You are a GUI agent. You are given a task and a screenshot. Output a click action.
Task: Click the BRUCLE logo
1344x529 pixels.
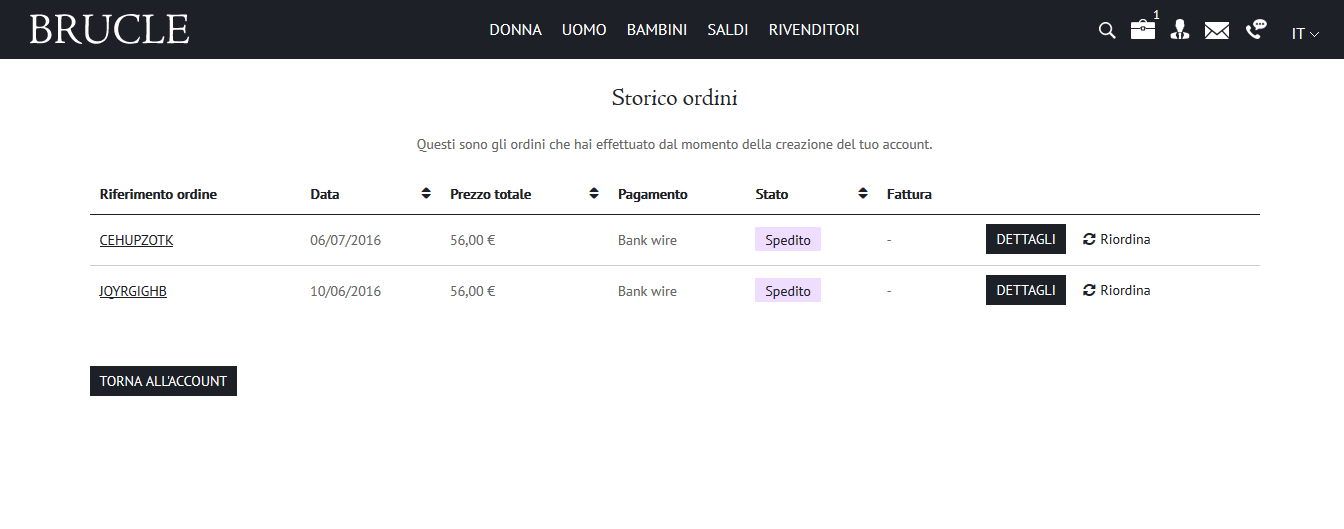click(x=109, y=30)
